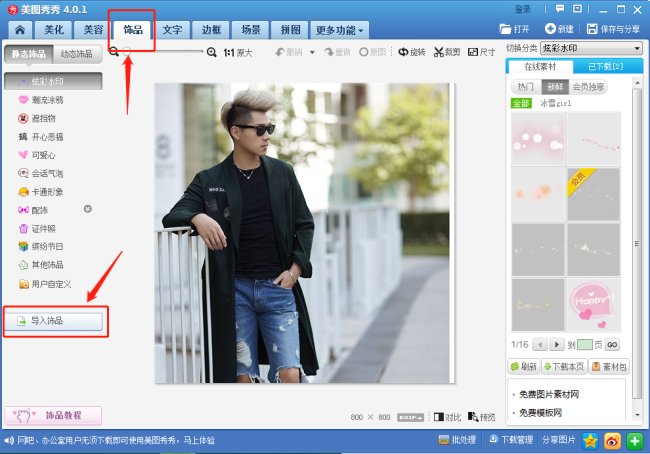Select 其他饰品 category
Screen dimensions: 650x454
click(41, 265)
